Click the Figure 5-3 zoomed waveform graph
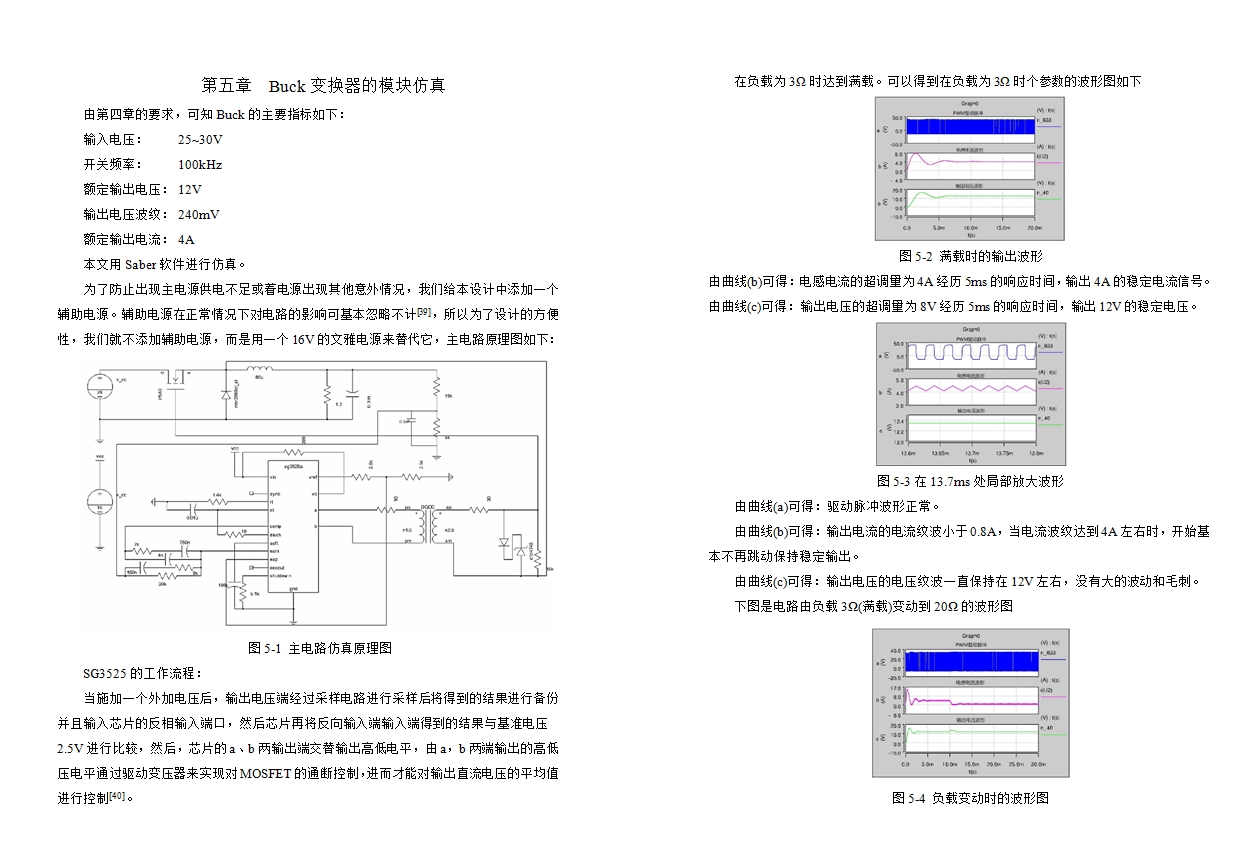 tap(970, 394)
